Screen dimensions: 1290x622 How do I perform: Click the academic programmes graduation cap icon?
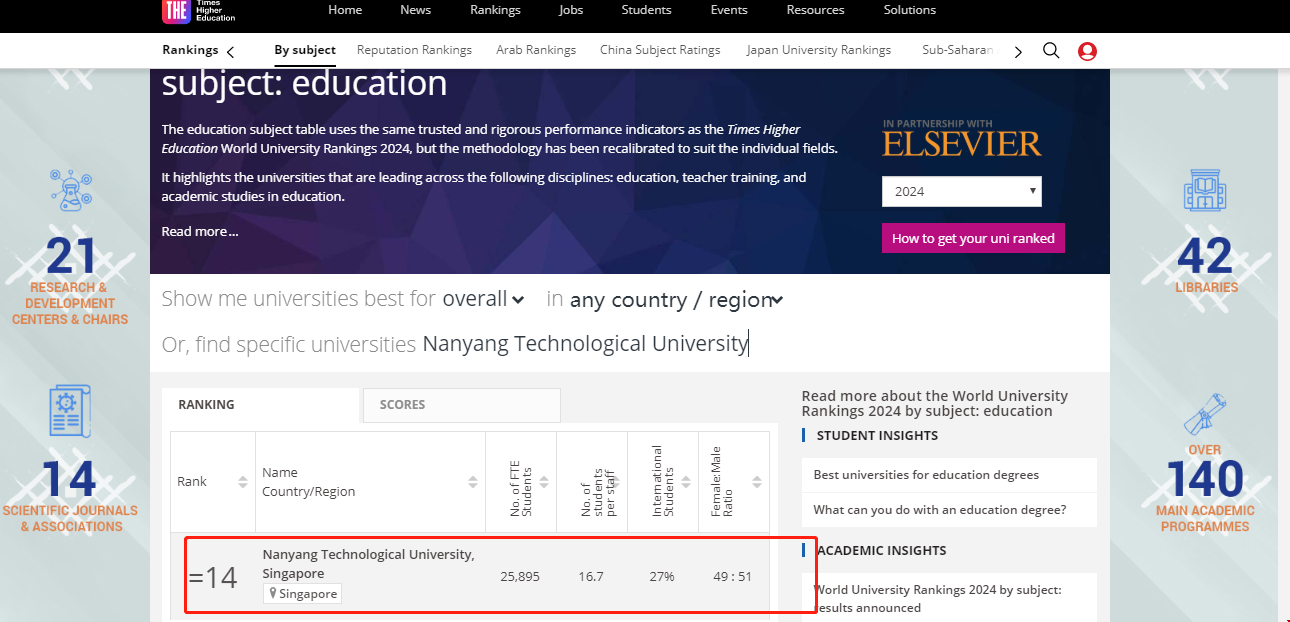[1205, 413]
